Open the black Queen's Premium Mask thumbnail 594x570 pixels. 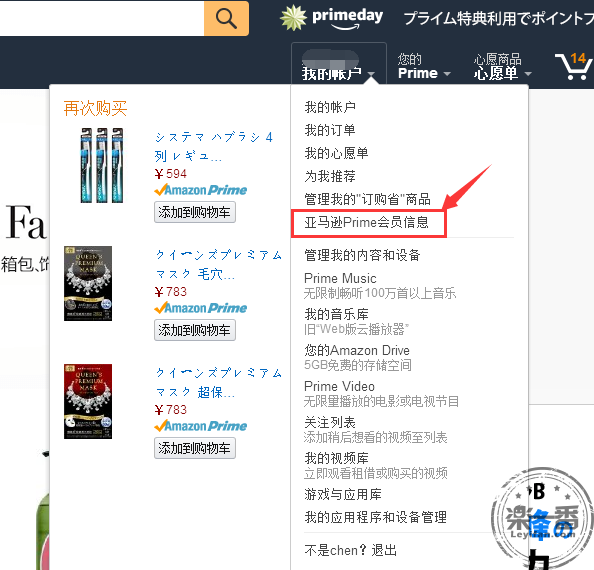[88, 283]
